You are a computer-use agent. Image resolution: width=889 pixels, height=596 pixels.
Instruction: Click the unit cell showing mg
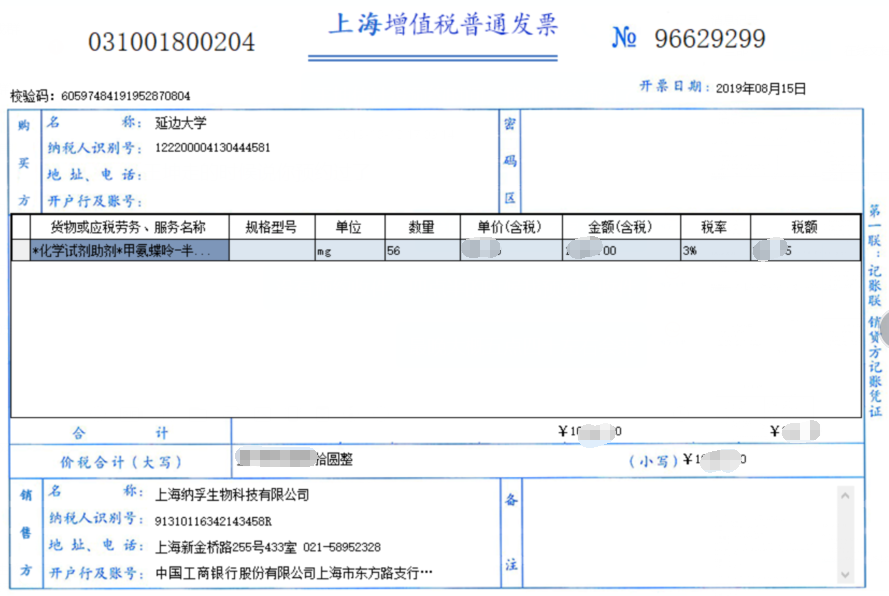point(348,251)
